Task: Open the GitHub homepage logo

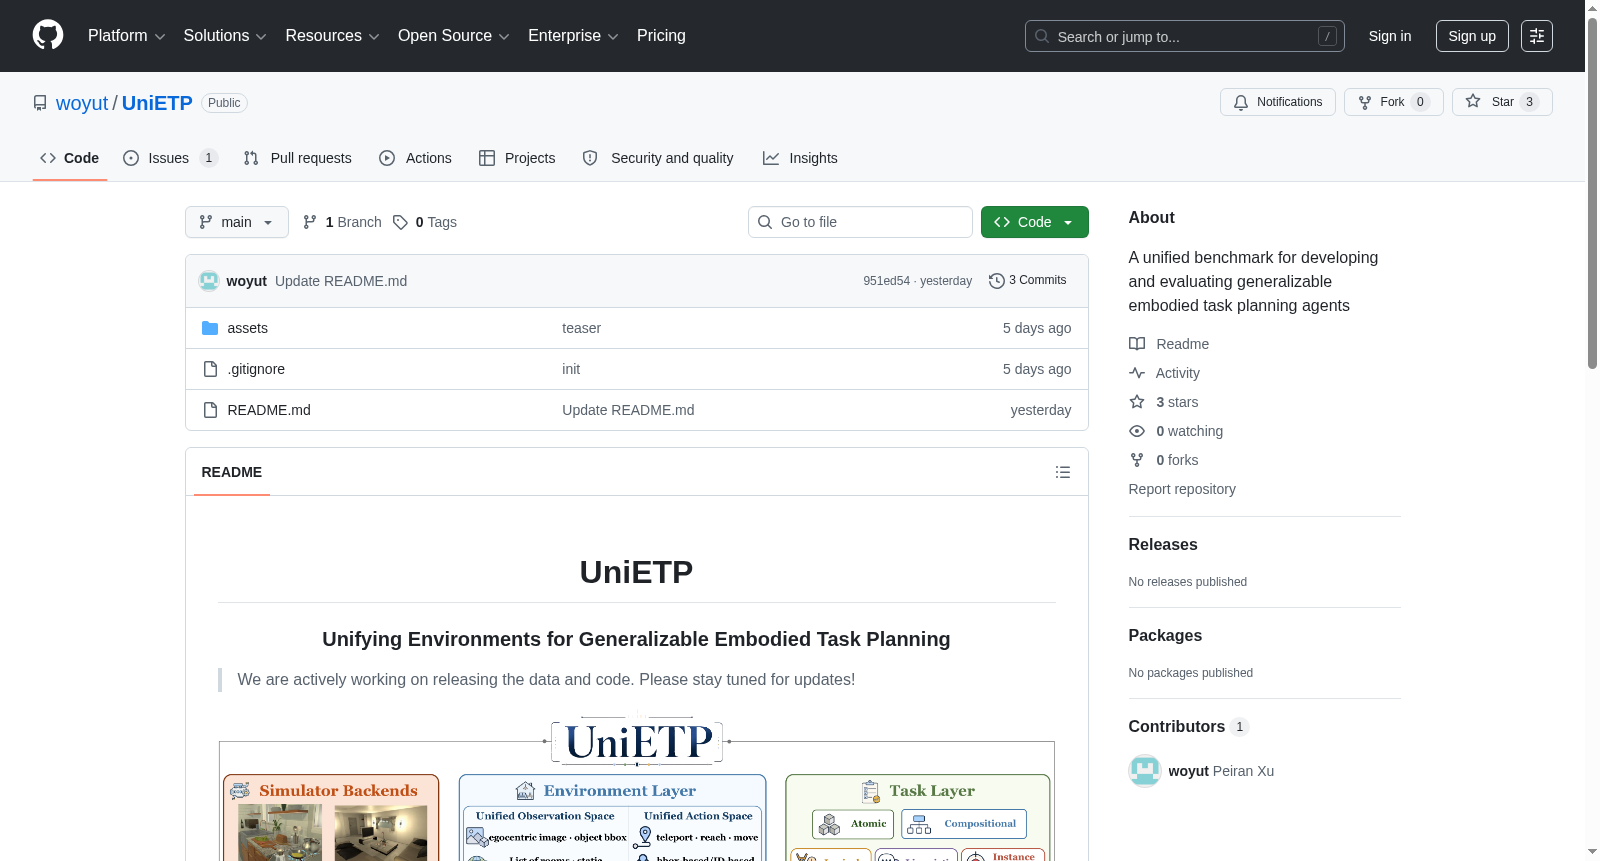Action: pyautogui.click(x=48, y=35)
